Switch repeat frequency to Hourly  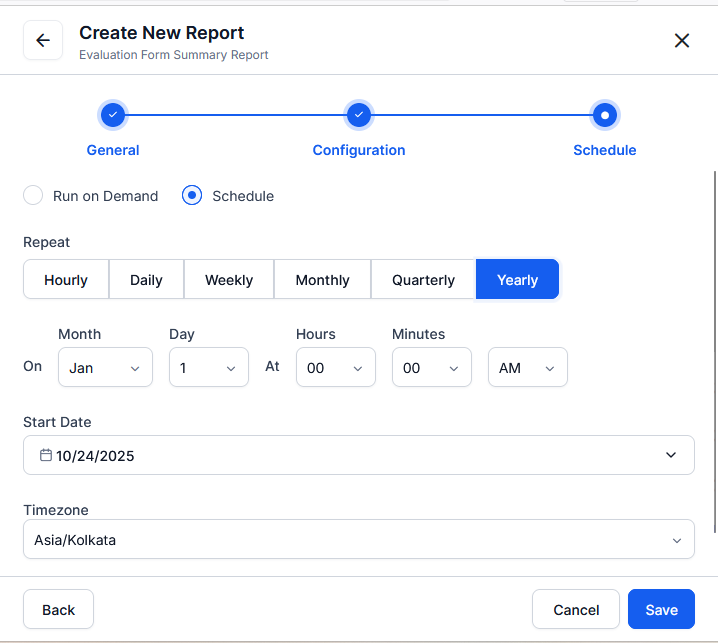point(66,280)
